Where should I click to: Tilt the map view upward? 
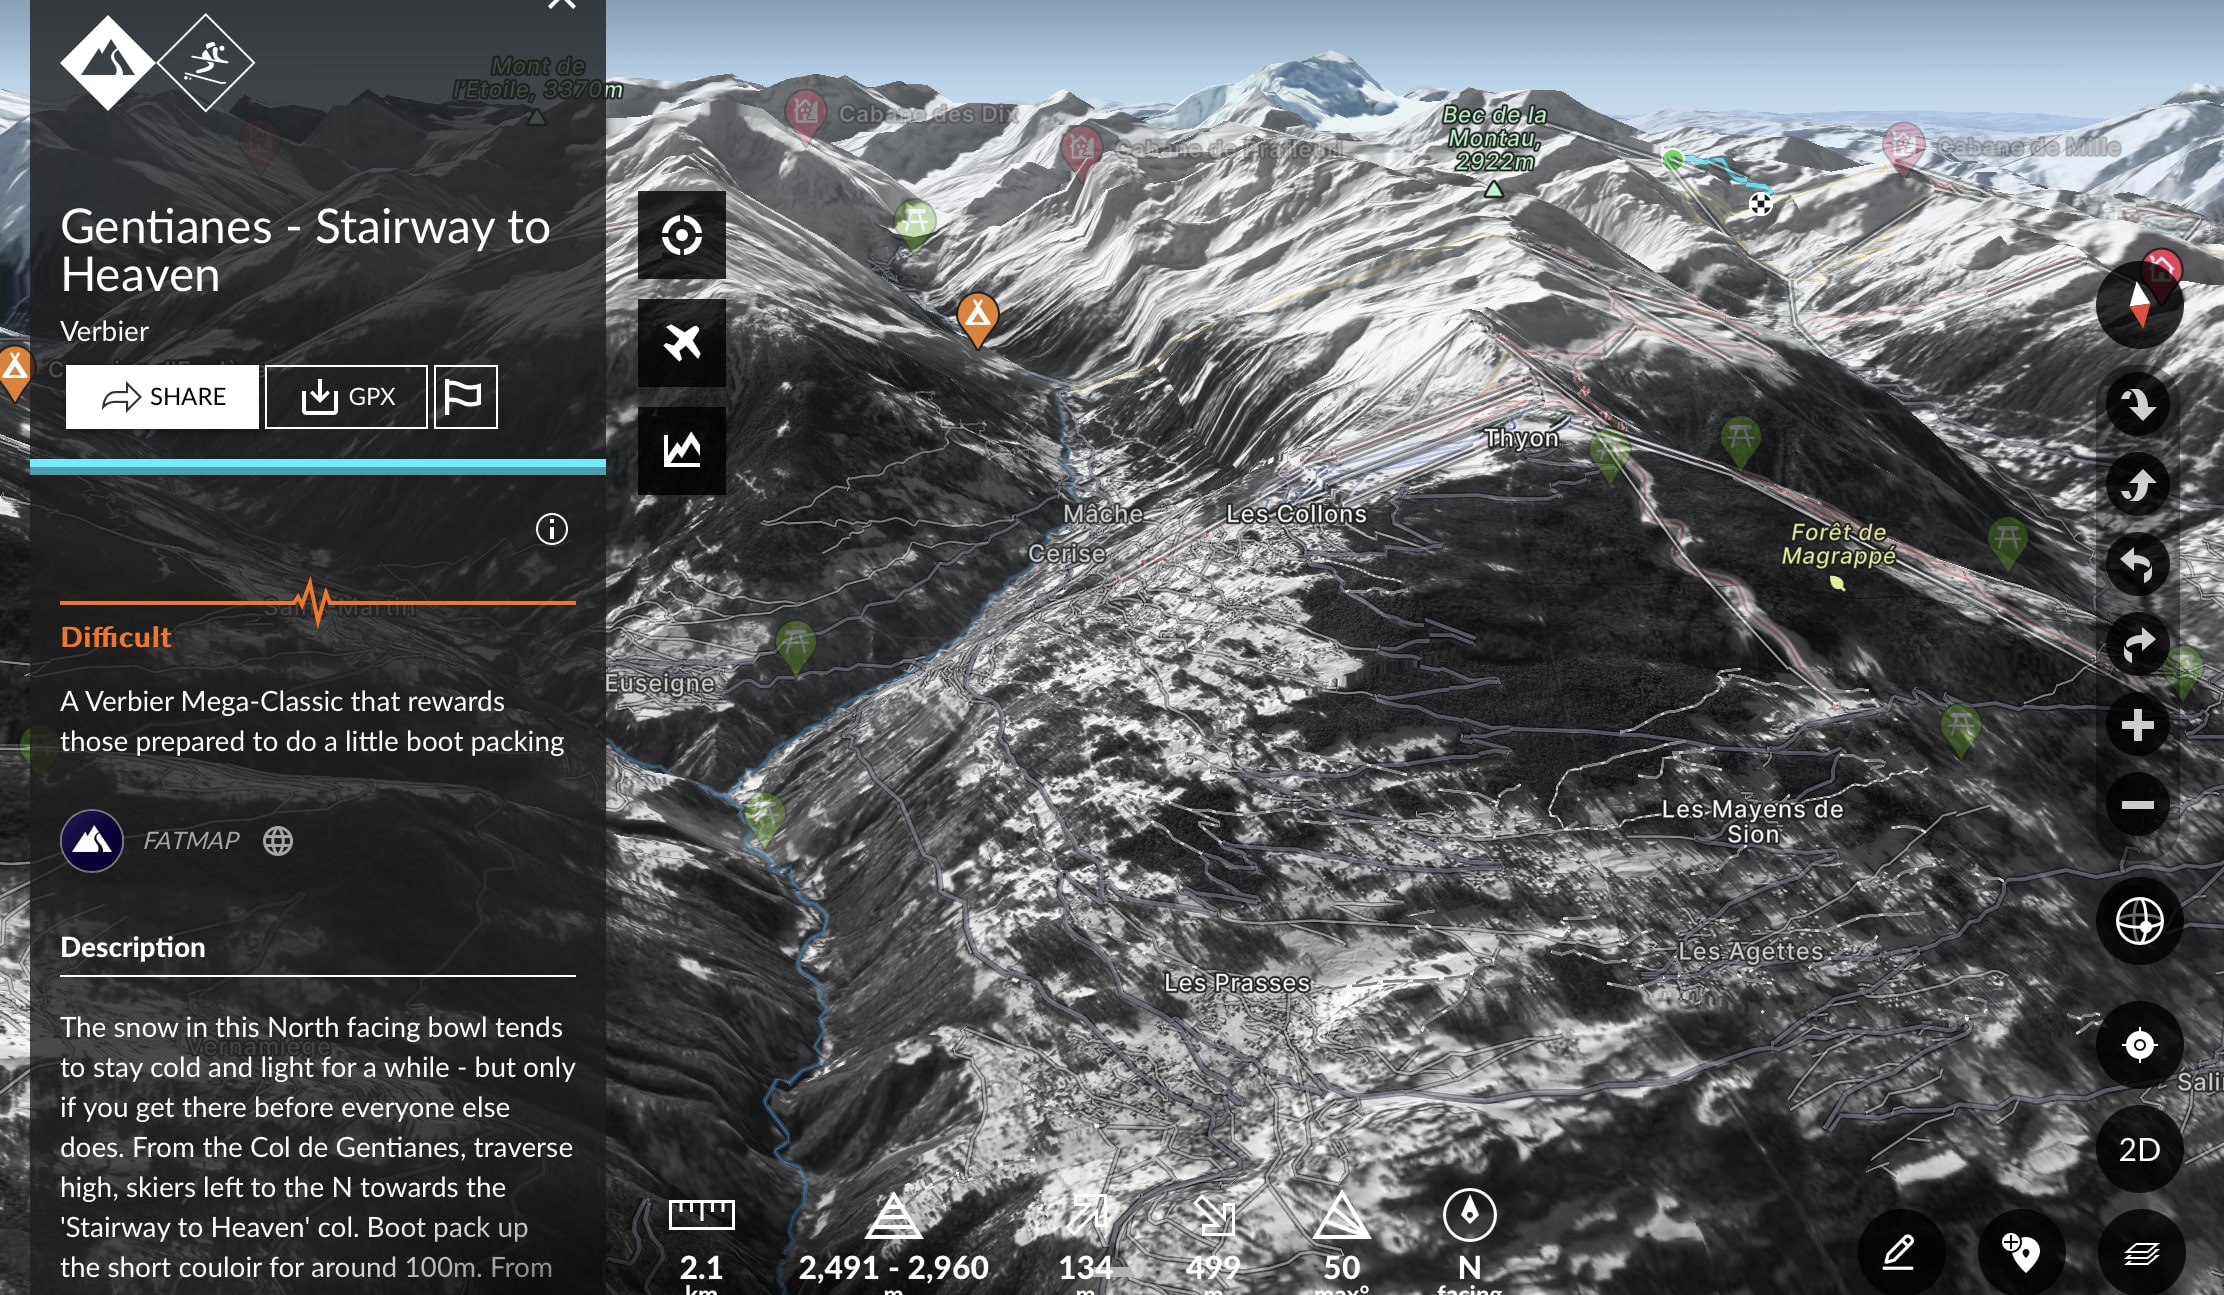[x=2138, y=485]
